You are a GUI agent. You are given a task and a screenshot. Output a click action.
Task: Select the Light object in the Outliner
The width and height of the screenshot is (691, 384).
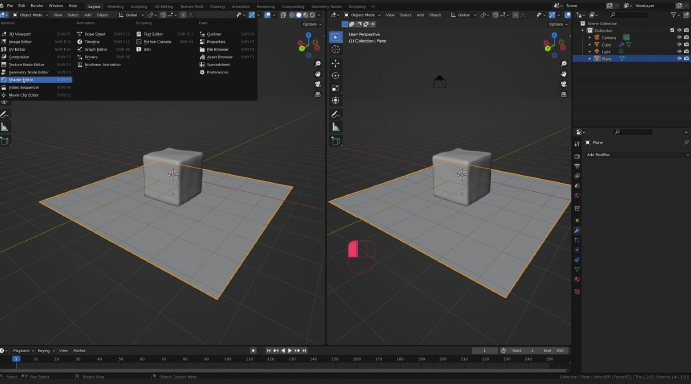[606, 52]
